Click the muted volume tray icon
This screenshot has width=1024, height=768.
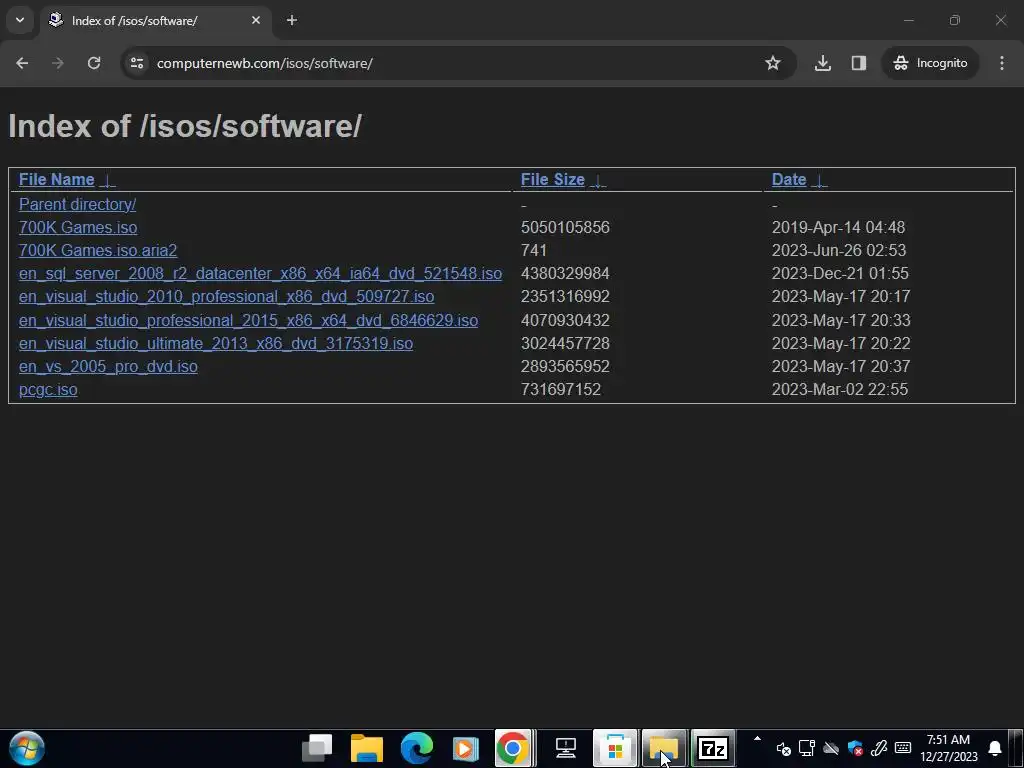[x=784, y=749]
